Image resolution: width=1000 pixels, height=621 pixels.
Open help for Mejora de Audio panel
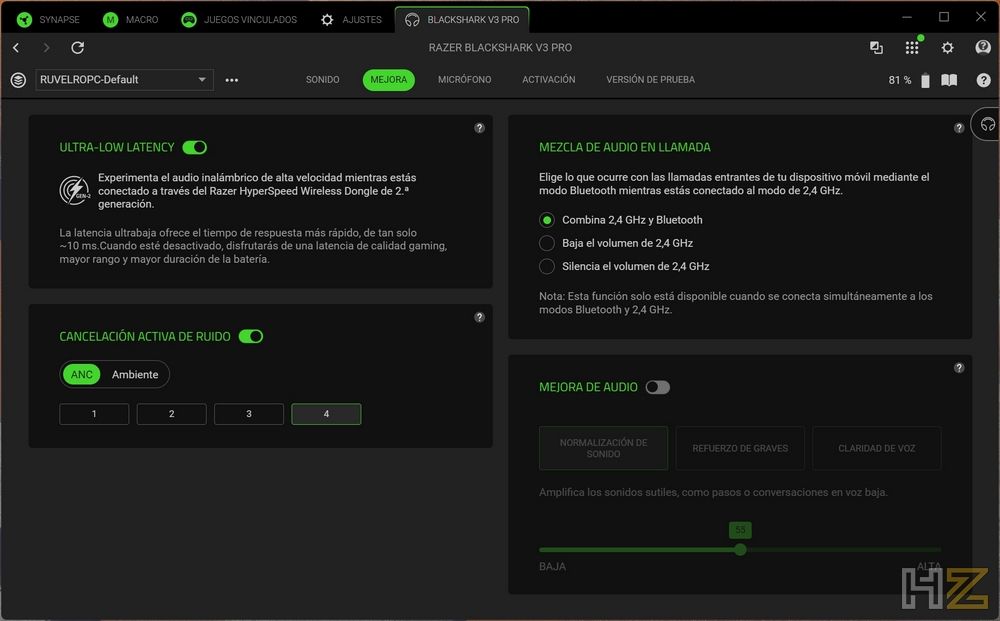[x=959, y=368]
